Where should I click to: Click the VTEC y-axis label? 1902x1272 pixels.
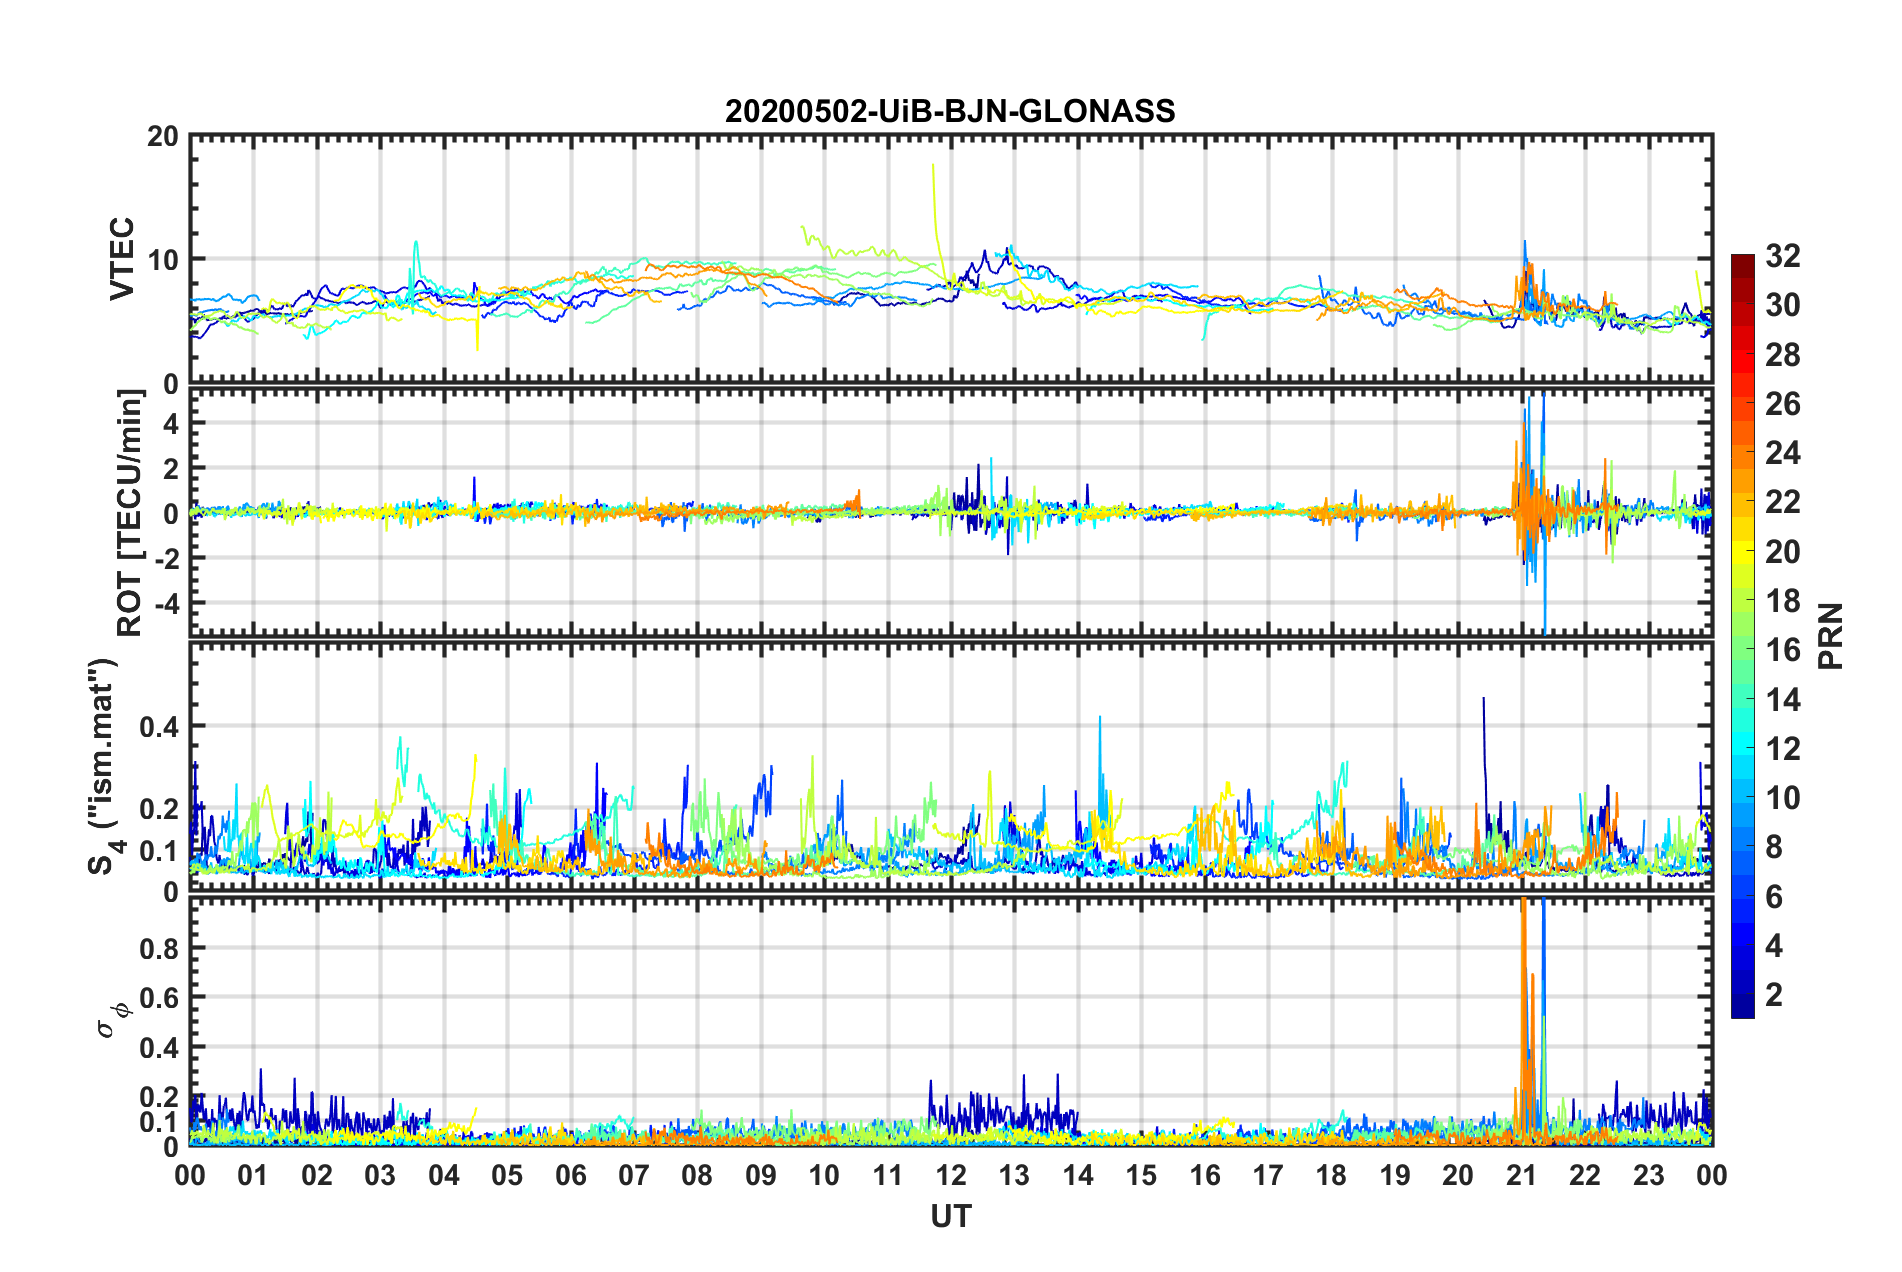(122, 258)
